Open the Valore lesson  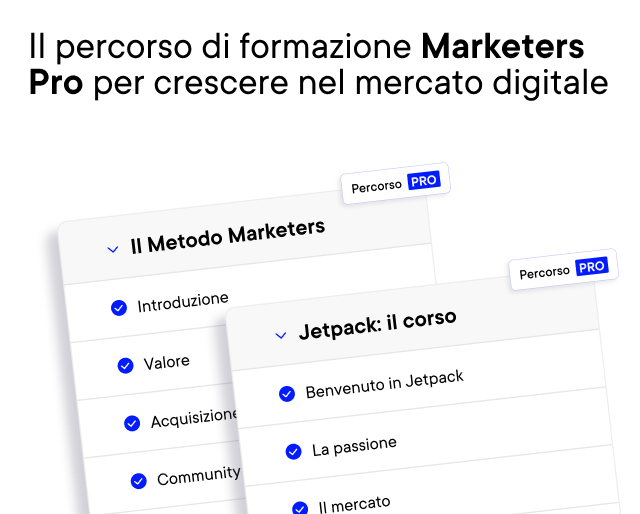(x=166, y=362)
